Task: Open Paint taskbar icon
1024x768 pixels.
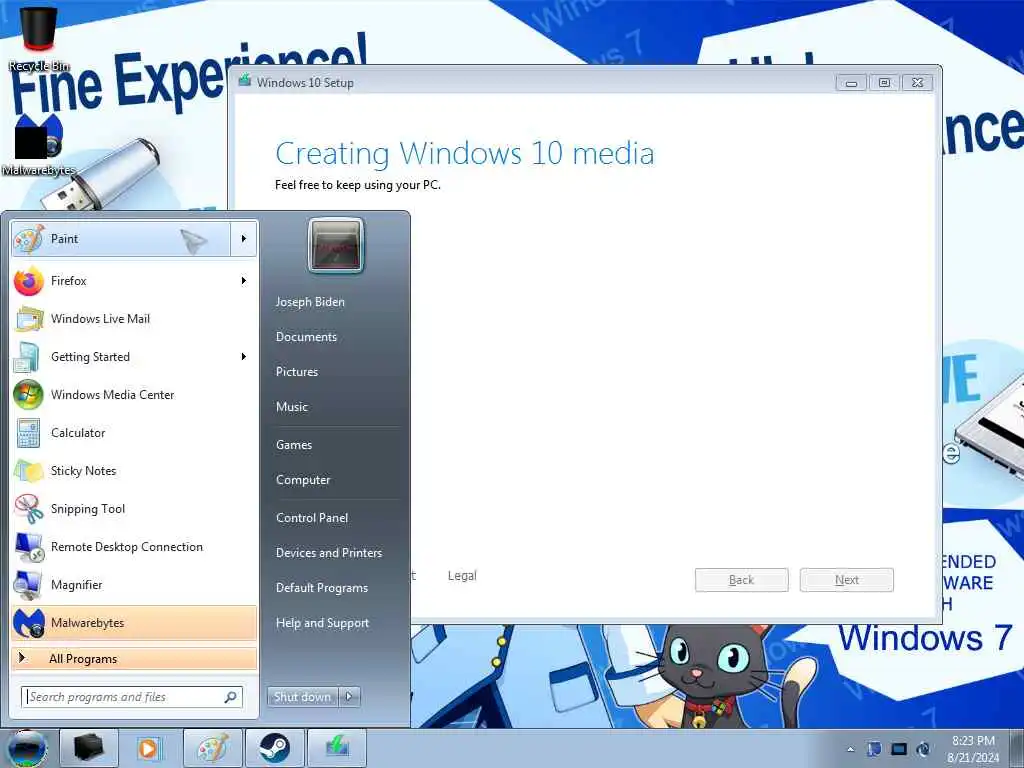Action: click(x=213, y=748)
